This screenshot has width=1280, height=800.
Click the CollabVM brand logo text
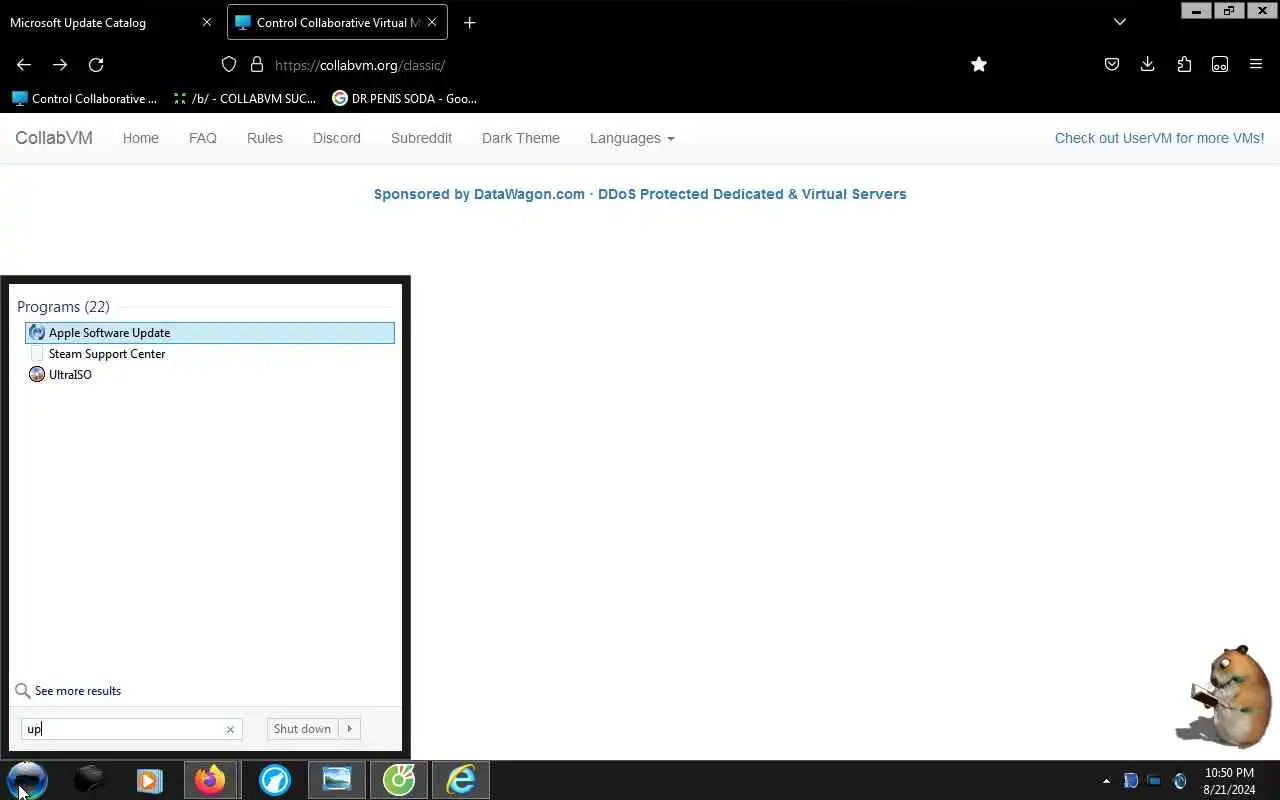(54, 138)
